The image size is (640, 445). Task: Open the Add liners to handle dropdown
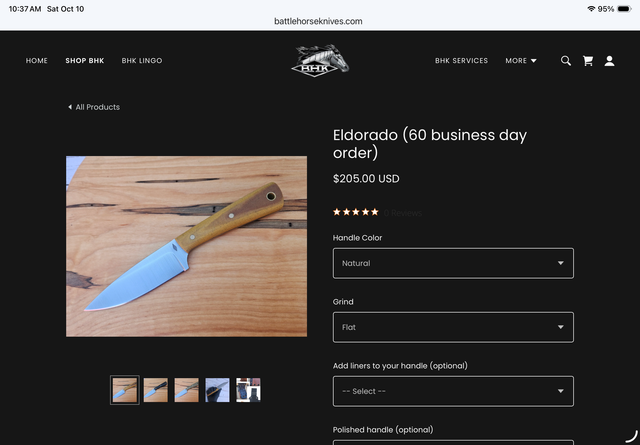tap(453, 391)
